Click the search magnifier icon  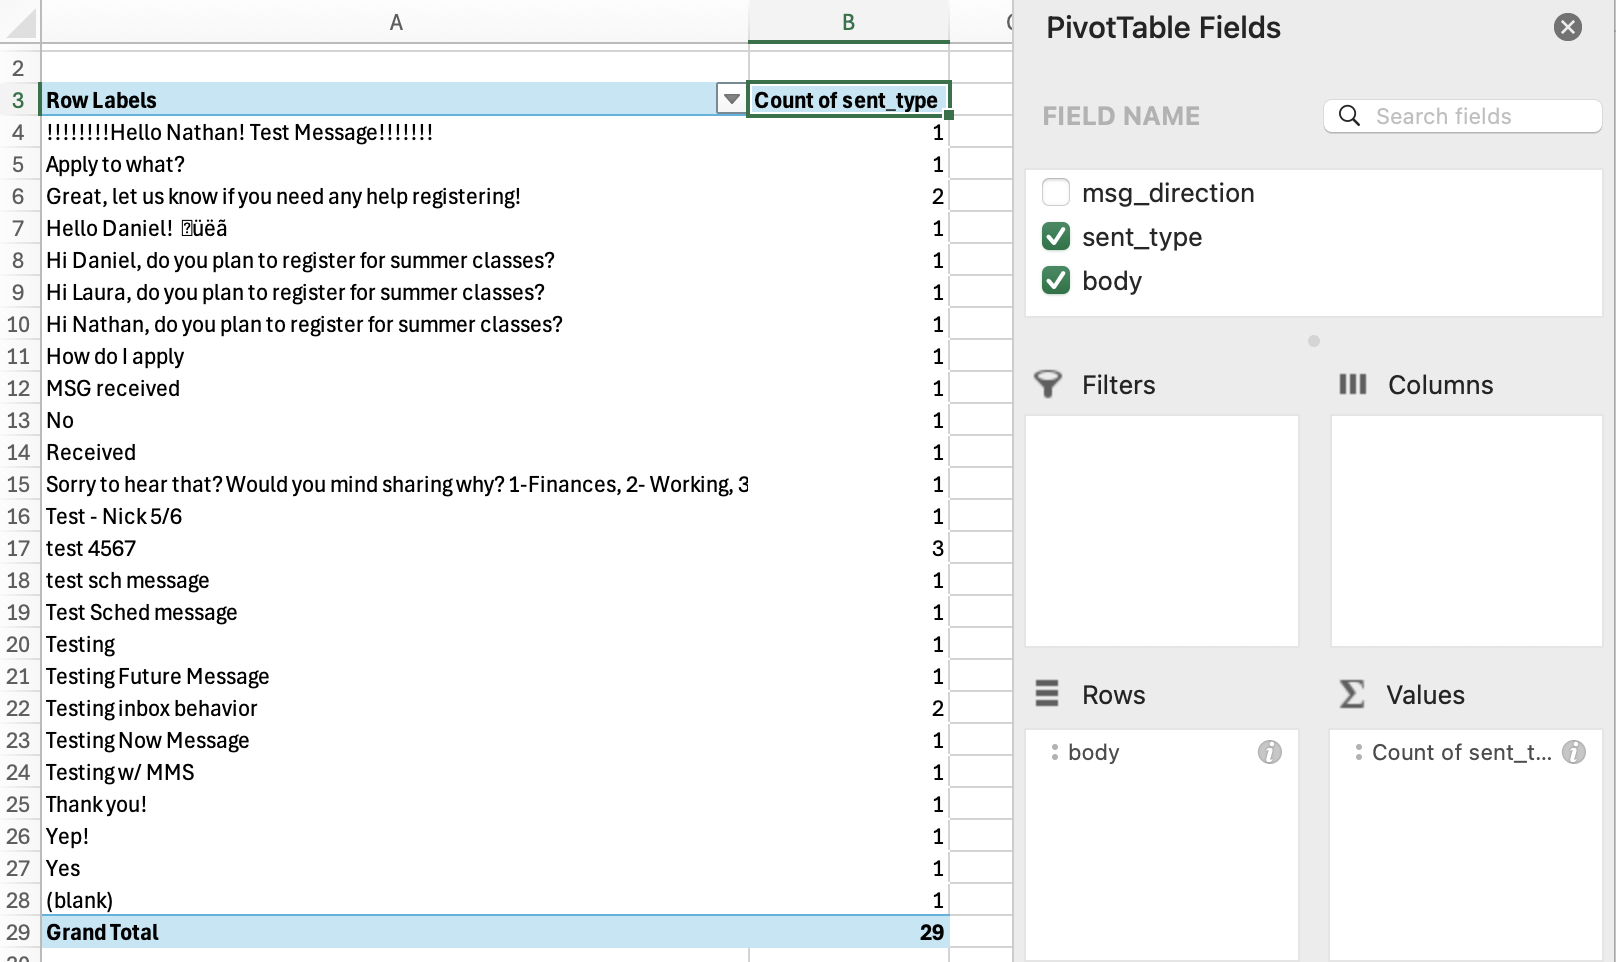pos(1349,116)
